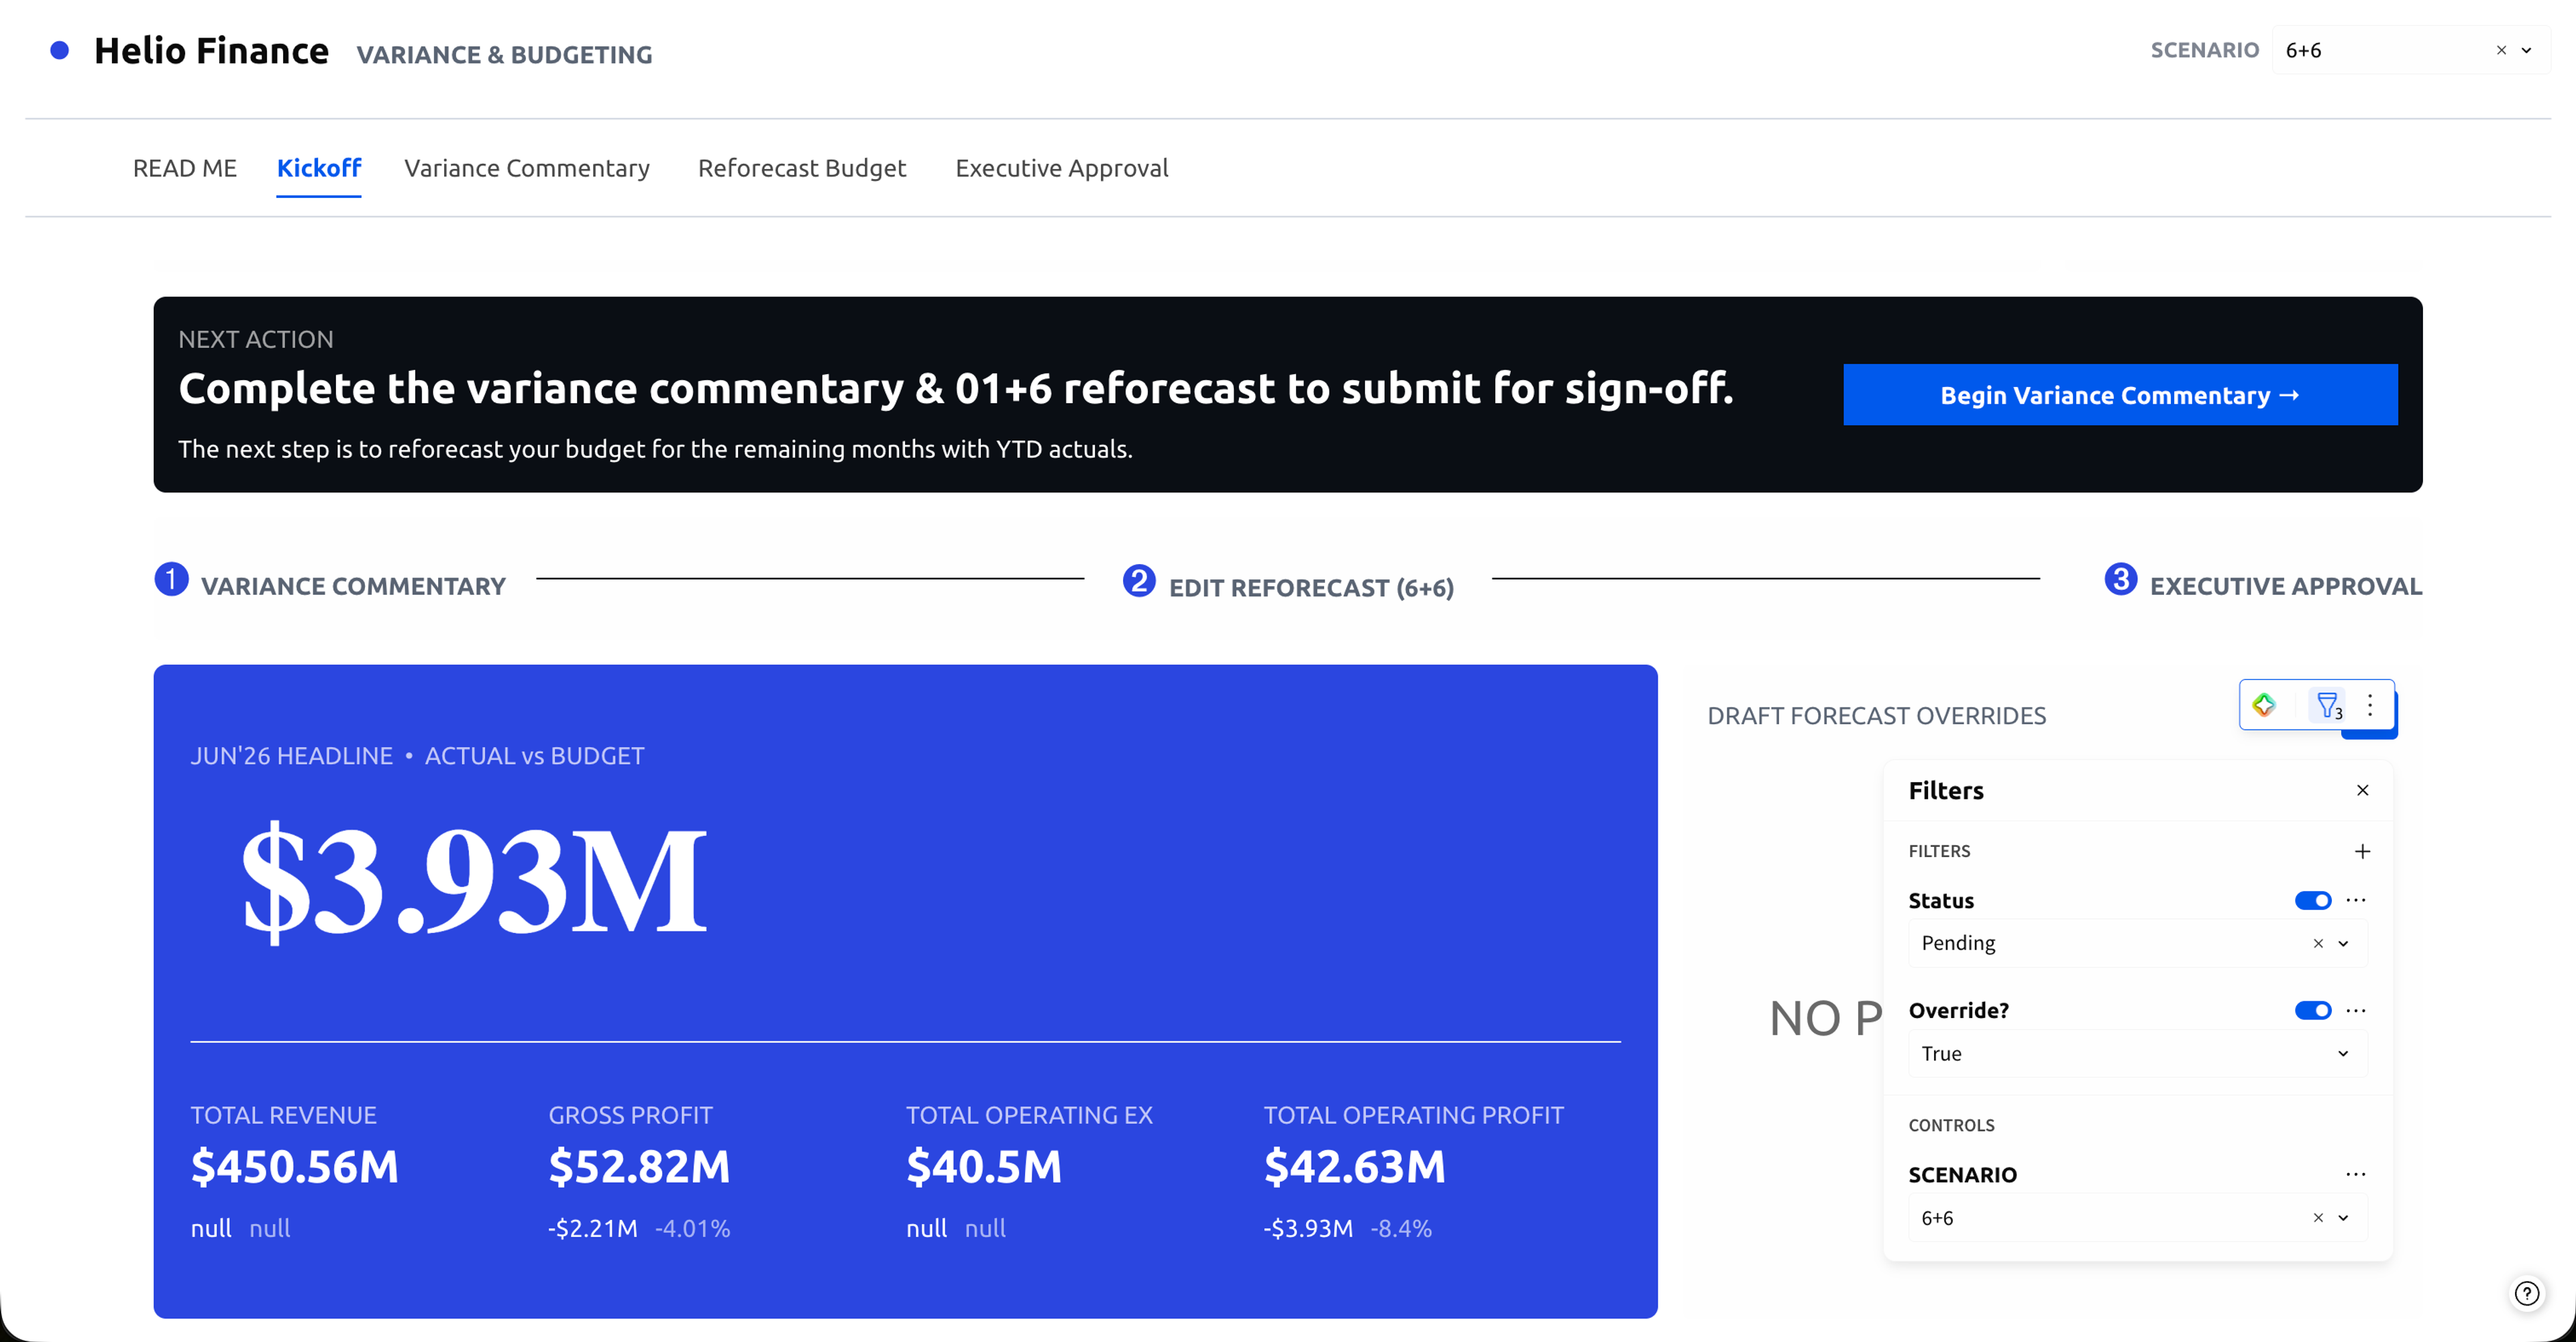This screenshot has height=1342, width=2576.
Task: Click the Total Operating Profit $42.63M value
Action: (x=1355, y=1166)
